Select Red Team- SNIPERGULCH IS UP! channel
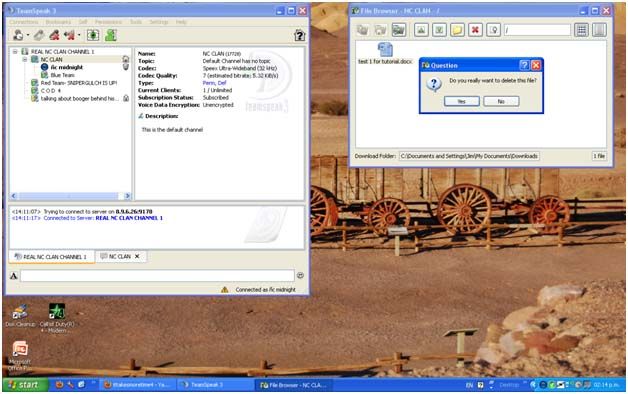628x394 pixels. (78, 83)
